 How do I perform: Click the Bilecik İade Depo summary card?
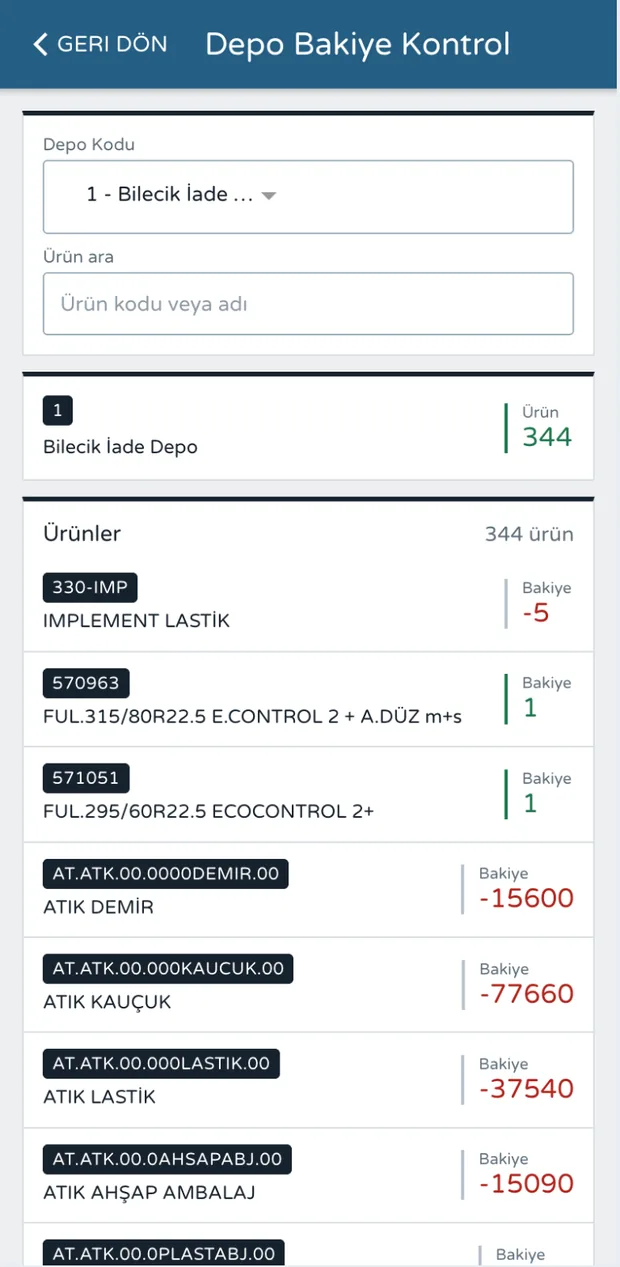(x=308, y=428)
